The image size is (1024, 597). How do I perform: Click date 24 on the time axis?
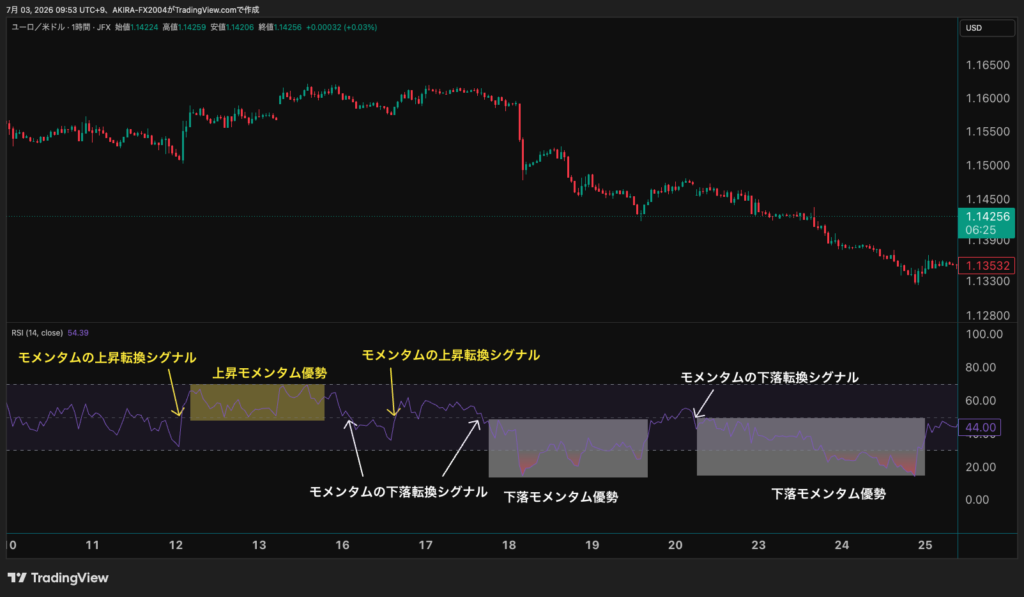point(842,545)
